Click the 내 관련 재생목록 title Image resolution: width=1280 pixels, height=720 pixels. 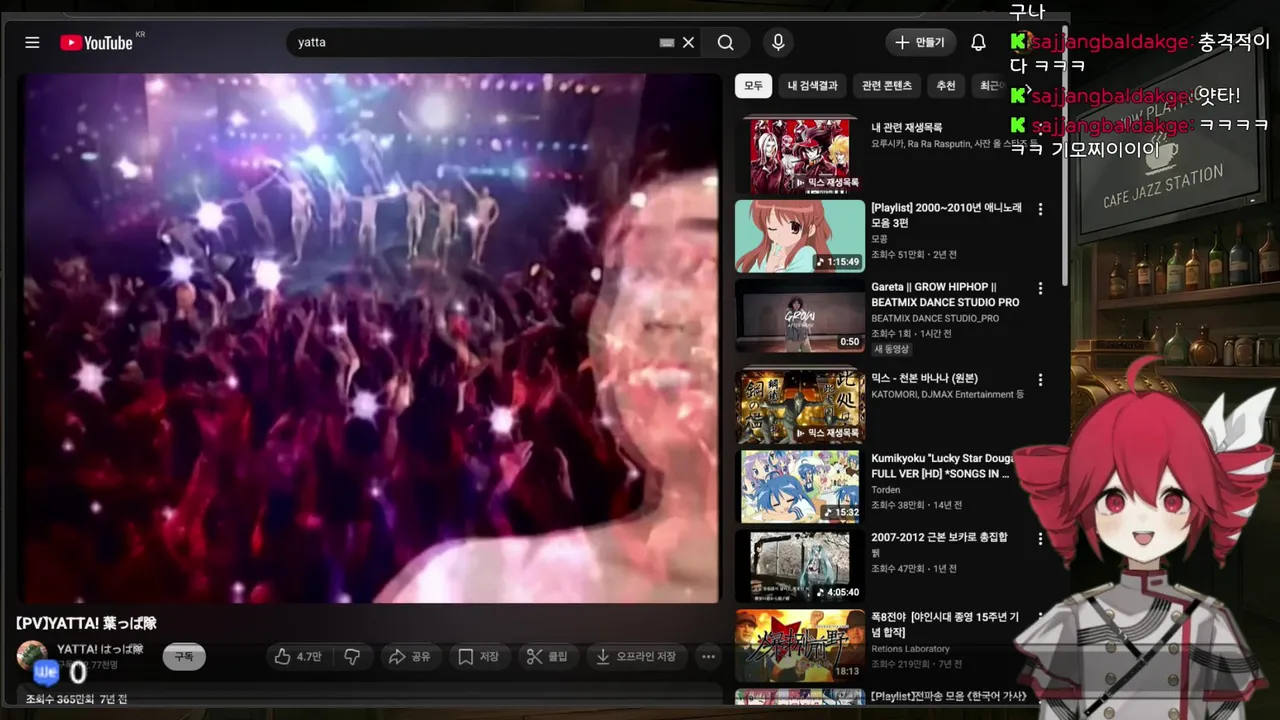click(x=906, y=127)
